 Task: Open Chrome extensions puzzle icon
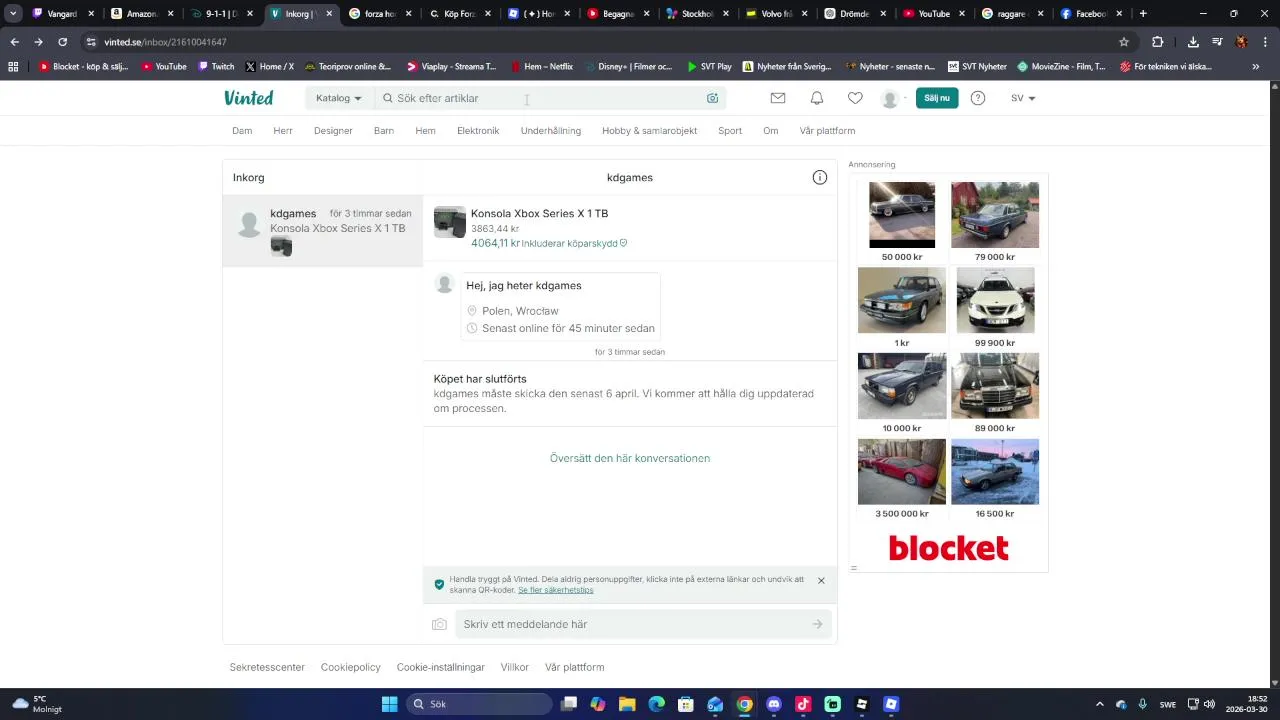click(x=1158, y=42)
